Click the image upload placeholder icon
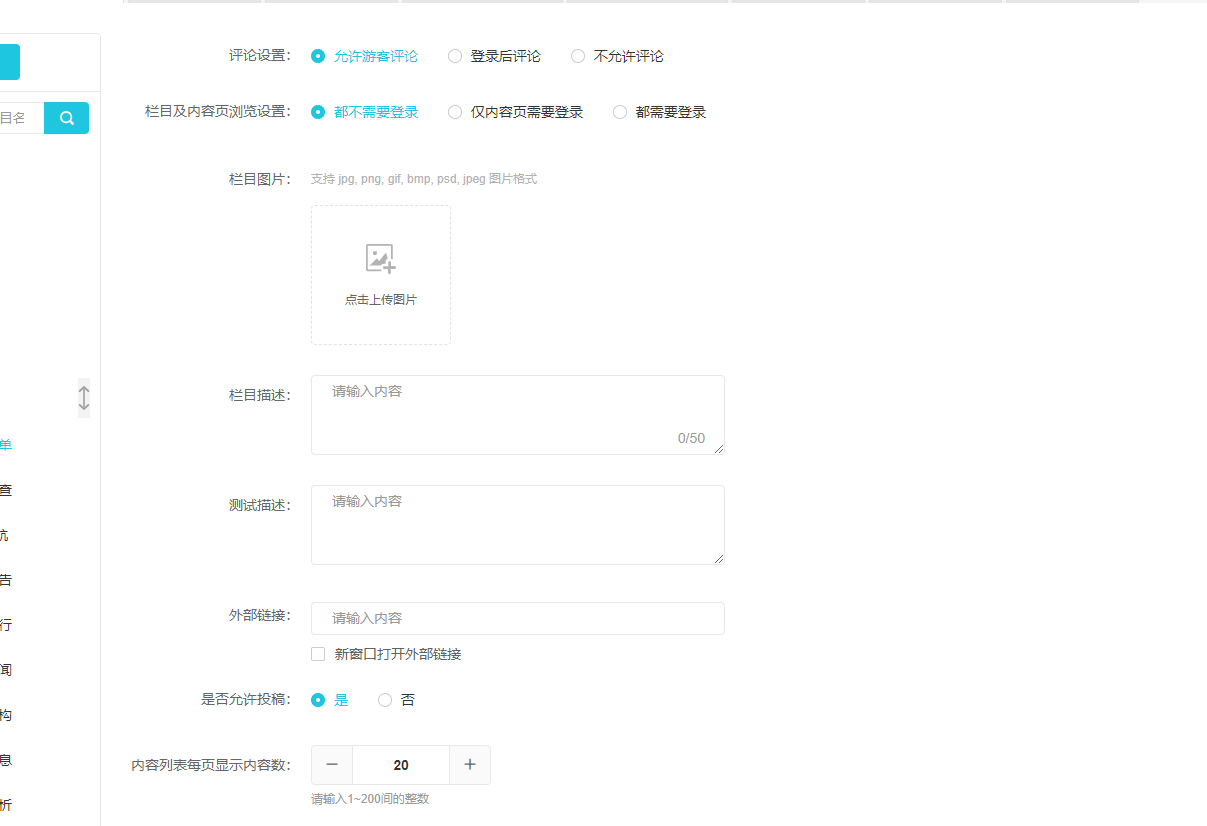Image resolution: width=1207 pixels, height=826 pixels. pyautogui.click(x=380, y=258)
